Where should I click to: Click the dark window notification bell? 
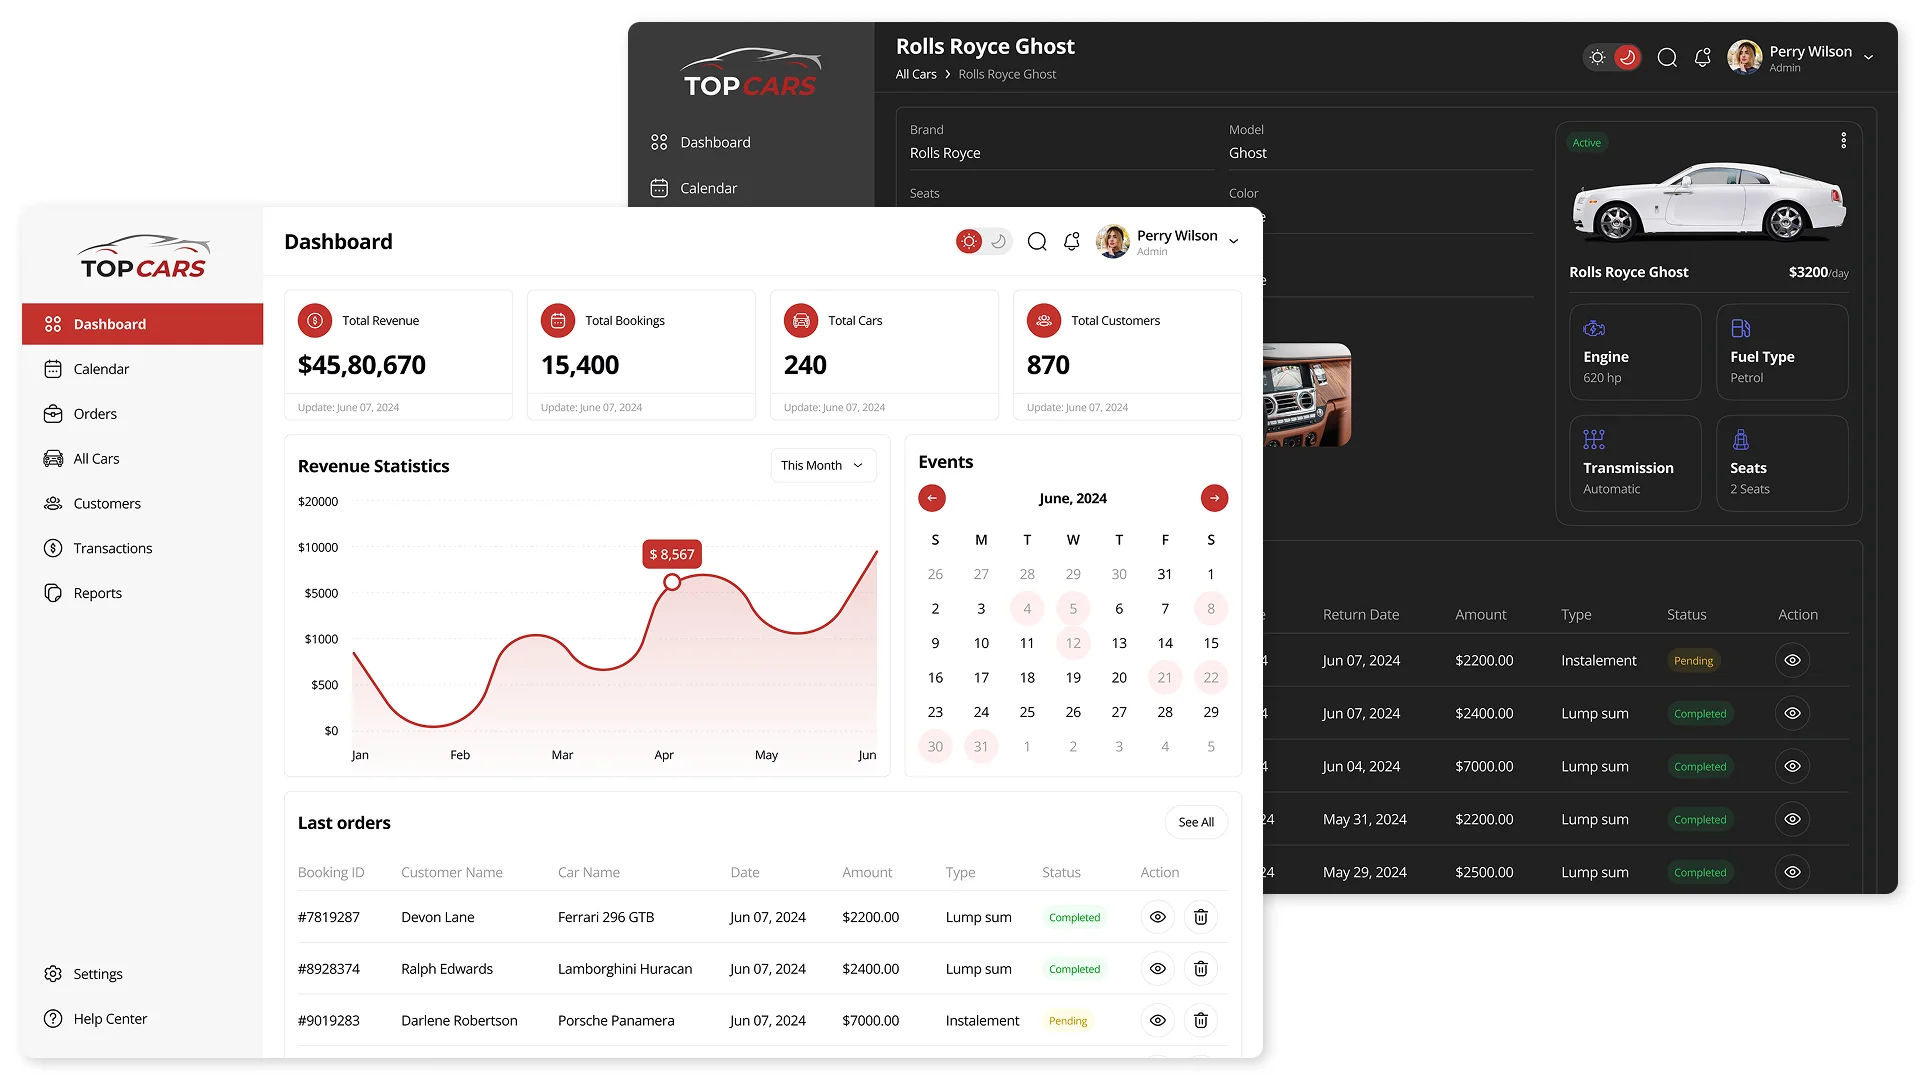(x=1703, y=58)
